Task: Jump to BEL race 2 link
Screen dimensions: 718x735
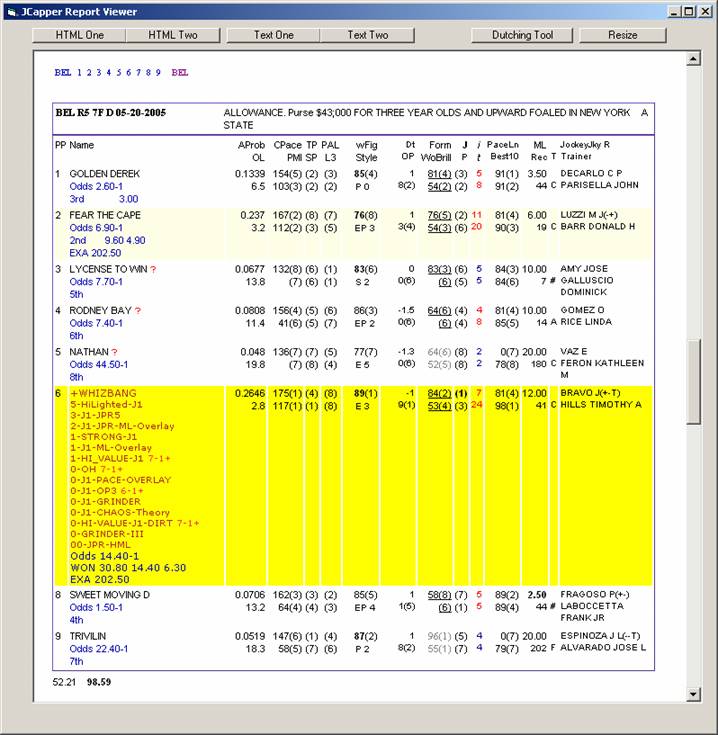Action: (x=89, y=73)
